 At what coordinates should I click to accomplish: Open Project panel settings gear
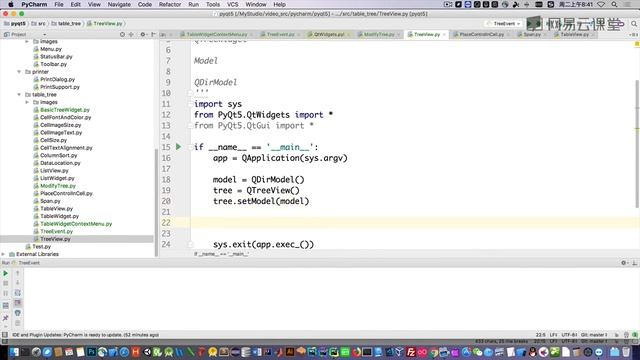click(143, 35)
